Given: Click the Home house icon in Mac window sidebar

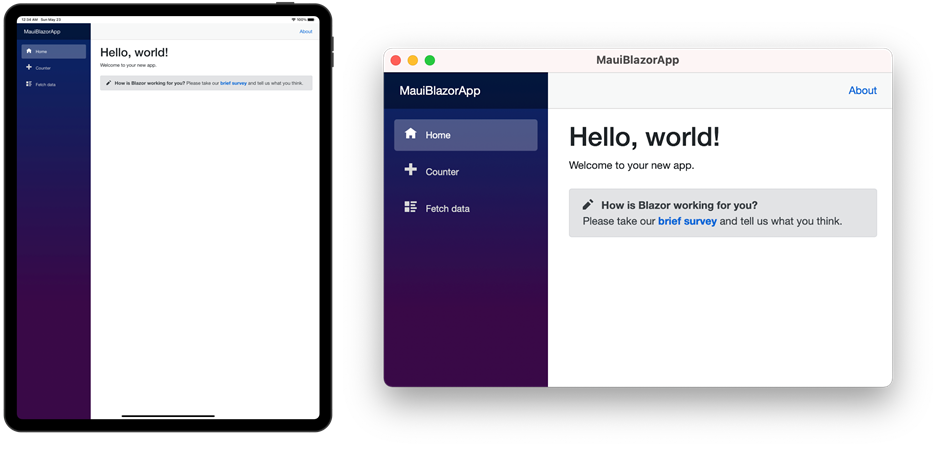Looking at the screenshot, I should pos(411,134).
